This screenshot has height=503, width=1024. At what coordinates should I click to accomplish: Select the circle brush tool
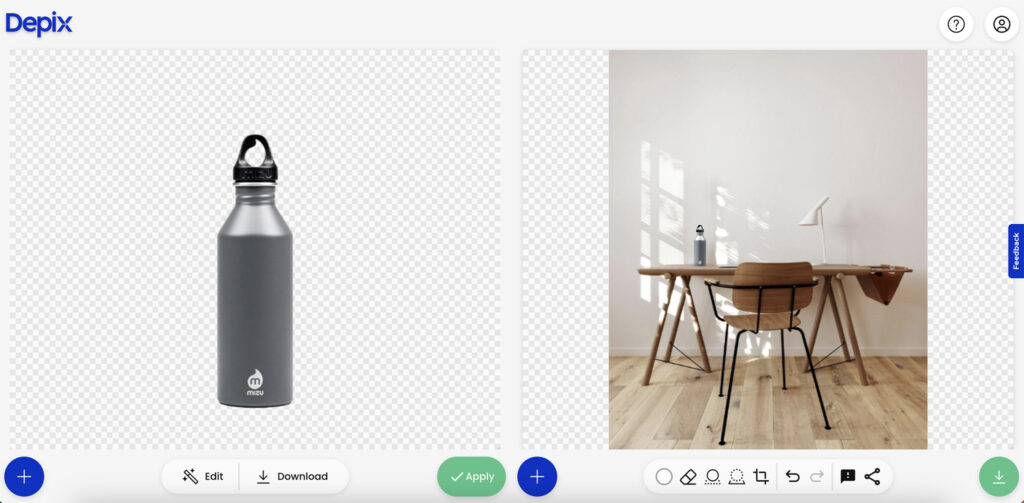point(664,476)
